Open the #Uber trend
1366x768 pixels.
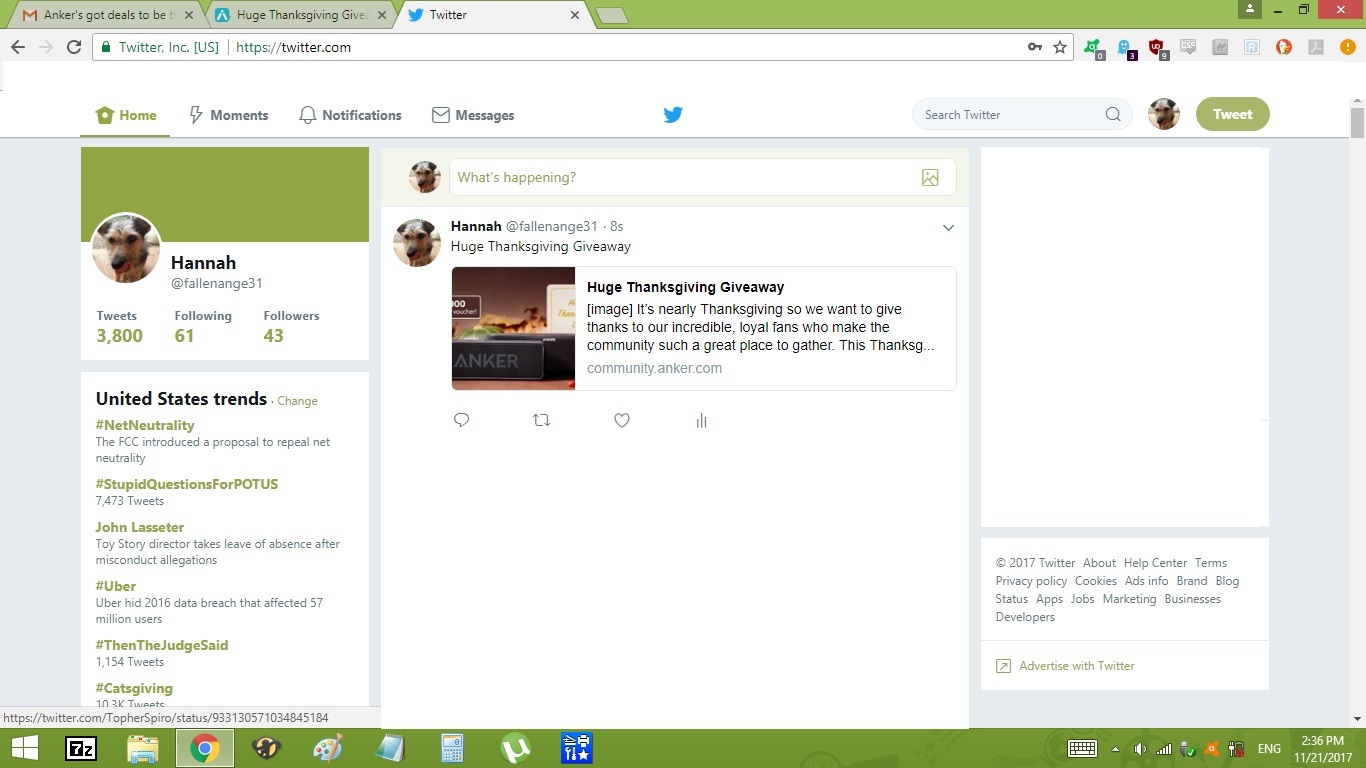pos(116,586)
